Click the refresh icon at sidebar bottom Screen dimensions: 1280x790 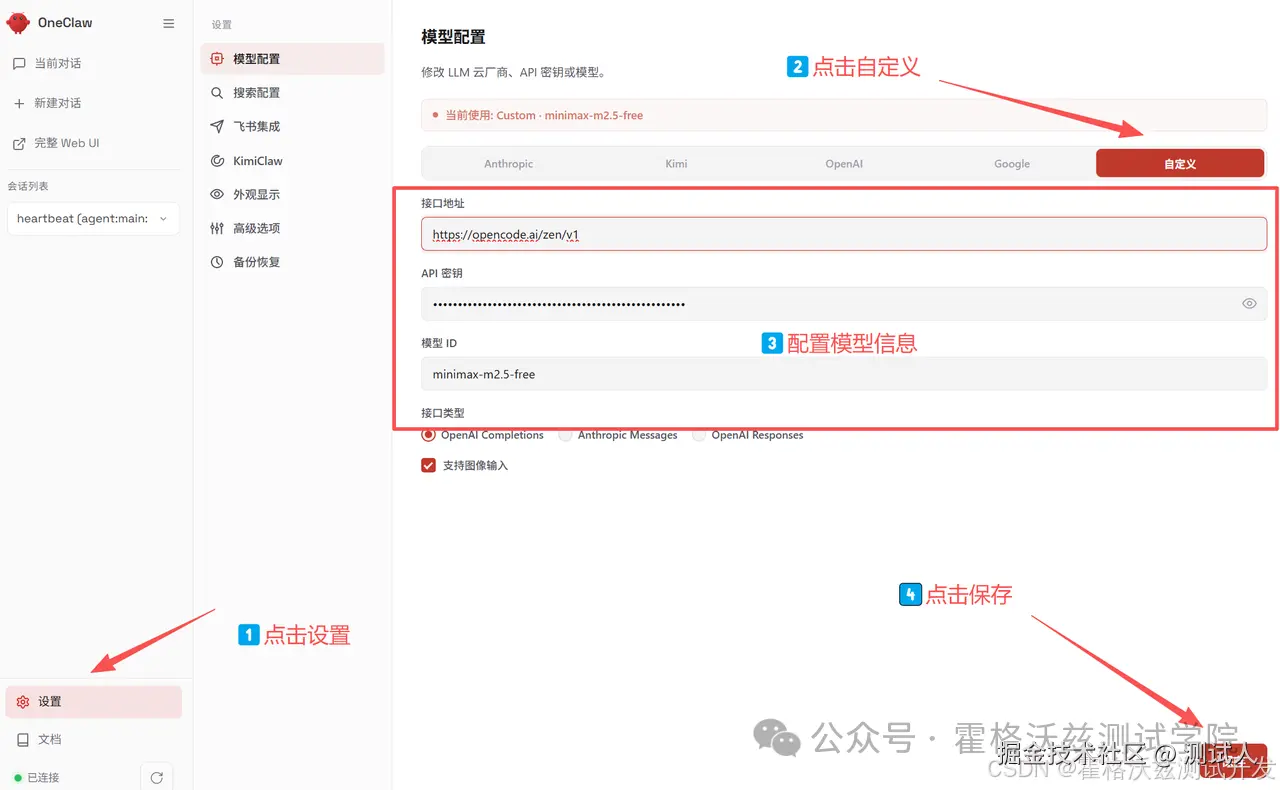(156, 777)
